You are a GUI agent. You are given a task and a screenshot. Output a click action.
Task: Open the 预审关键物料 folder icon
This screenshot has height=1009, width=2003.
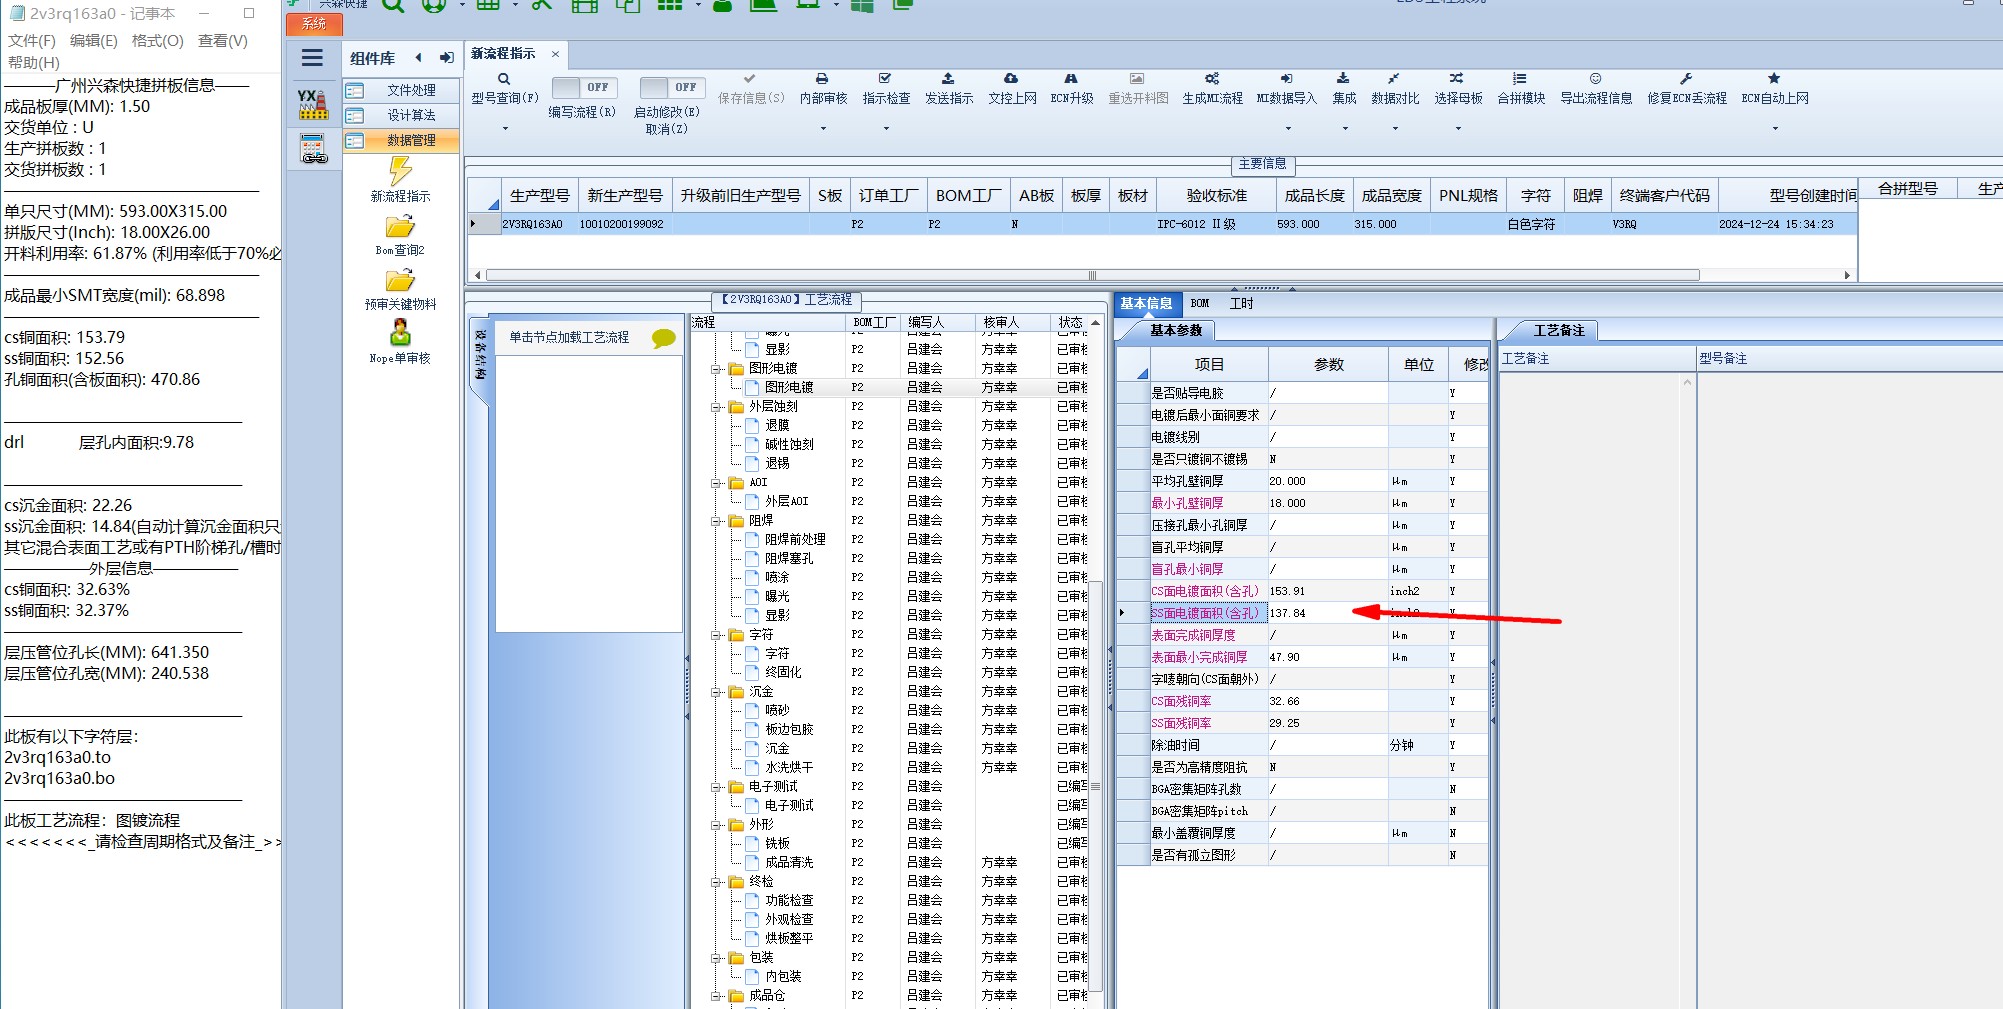(400, 281)
